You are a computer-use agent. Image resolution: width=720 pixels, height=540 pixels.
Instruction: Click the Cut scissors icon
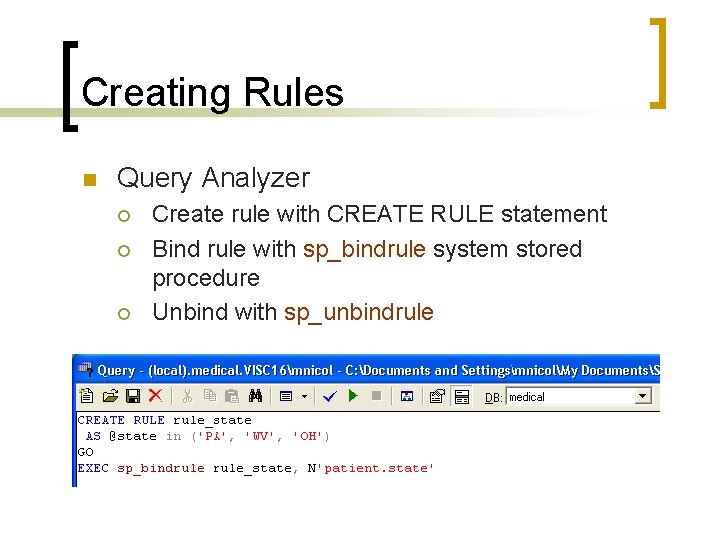click(x=187, y=396)
